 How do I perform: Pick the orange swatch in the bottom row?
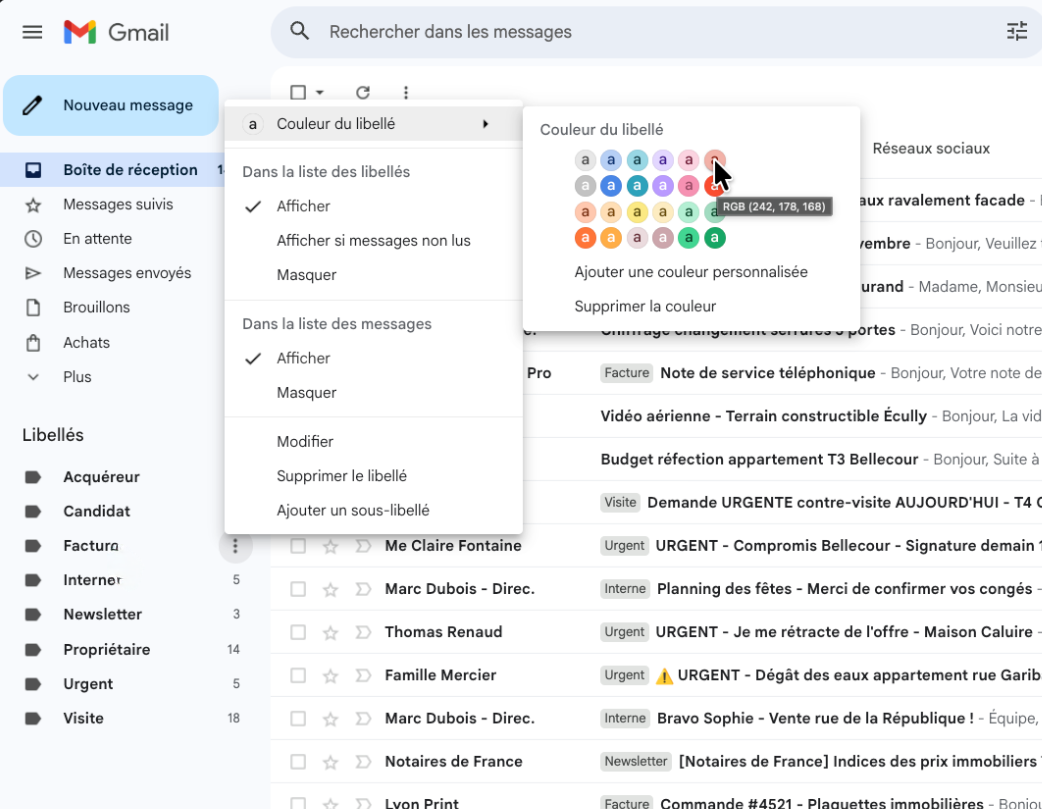coord(611,238)
